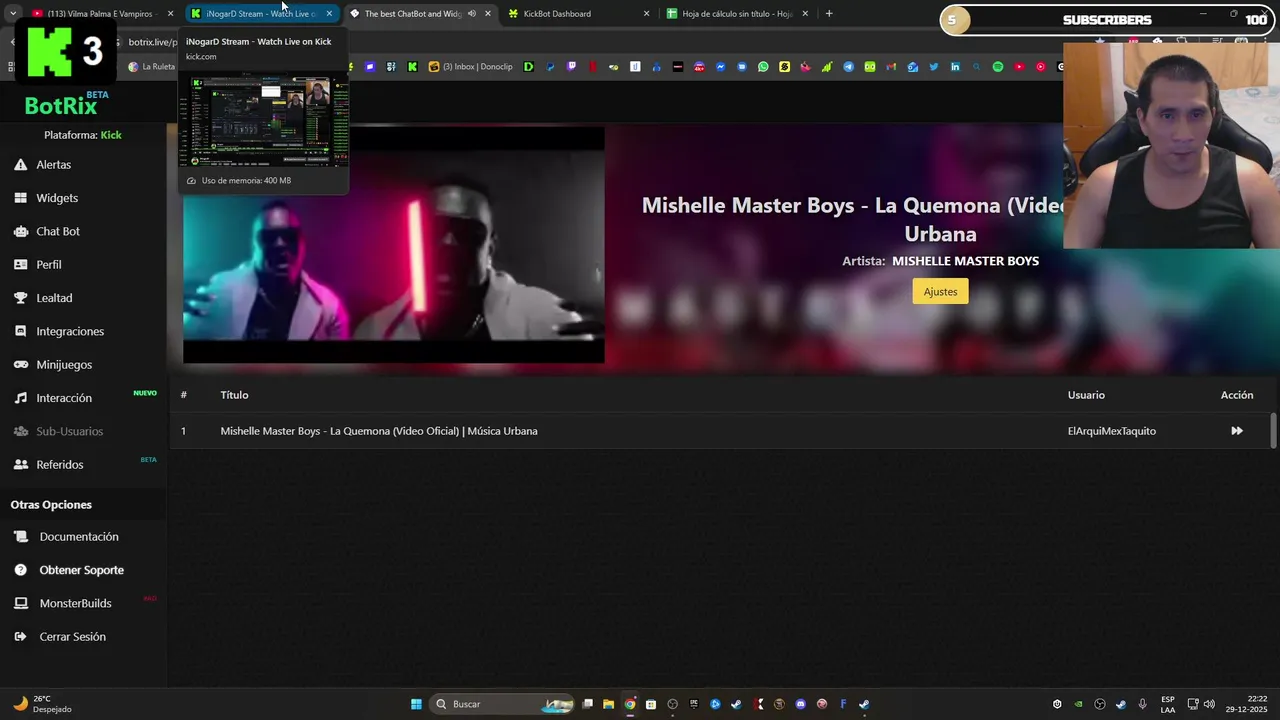This screenshot has height=720, width=1280.
Task: Go to Chat Bot section
Action: [57, 231]
